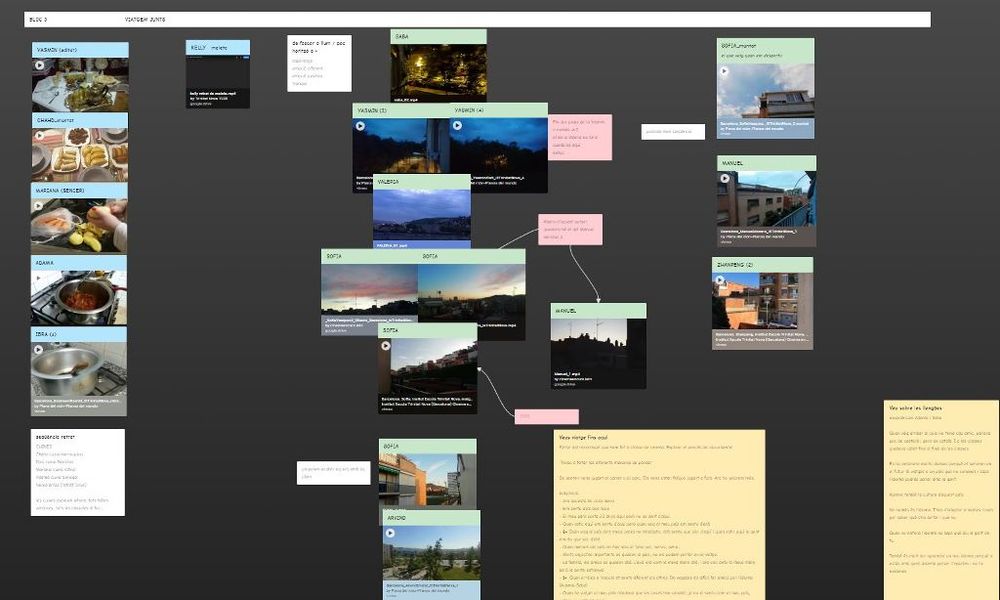Select the 'ZHANPENG (2)' card header
This screenshot has width=1000, height=600.
point(763,265)
